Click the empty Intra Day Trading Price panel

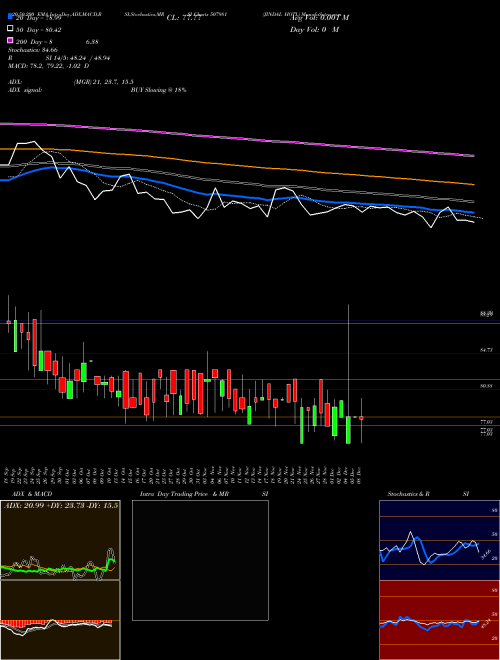coord(200,560)
